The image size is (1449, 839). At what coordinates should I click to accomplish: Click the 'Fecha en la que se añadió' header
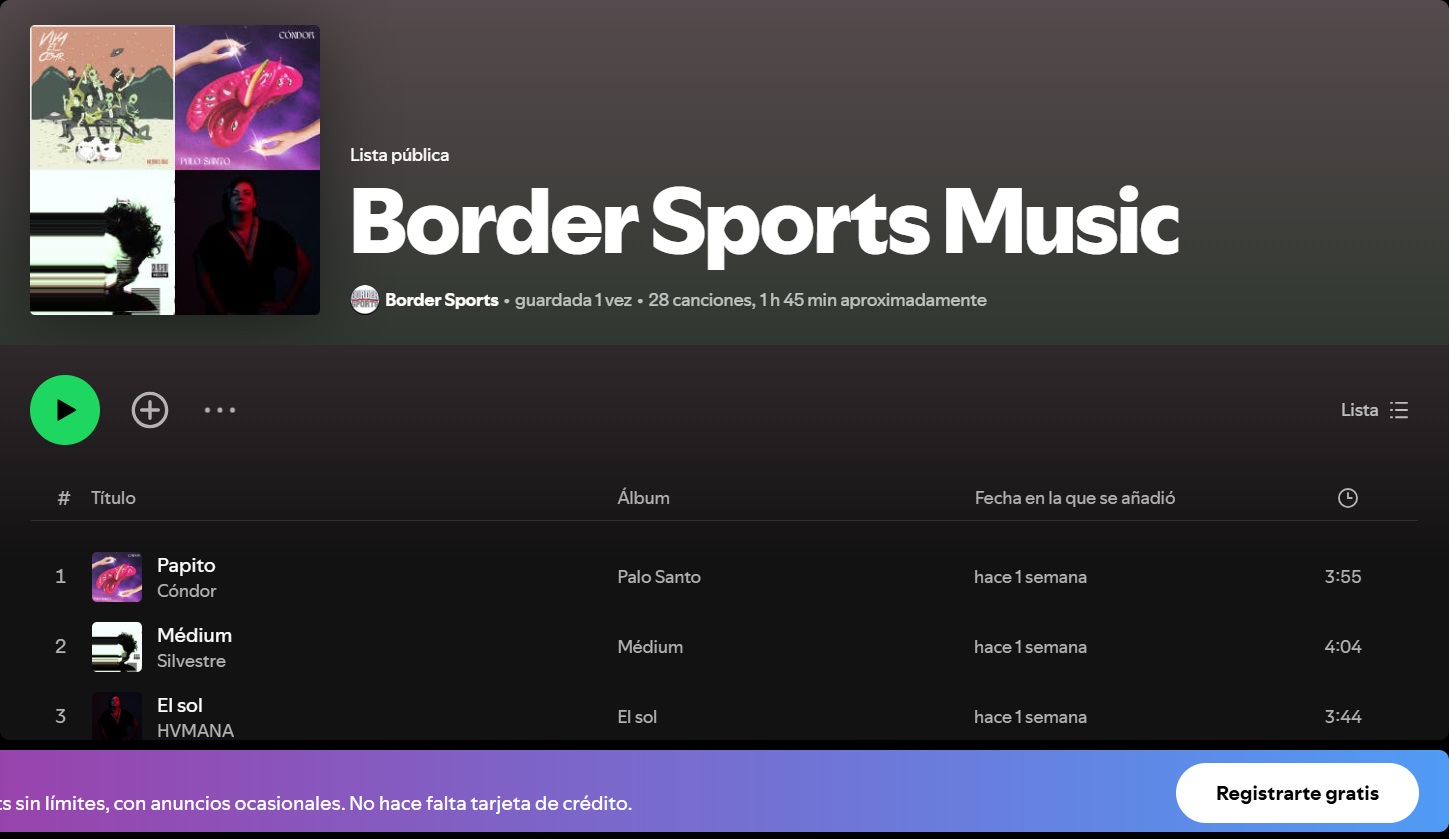click(1075, 498)
